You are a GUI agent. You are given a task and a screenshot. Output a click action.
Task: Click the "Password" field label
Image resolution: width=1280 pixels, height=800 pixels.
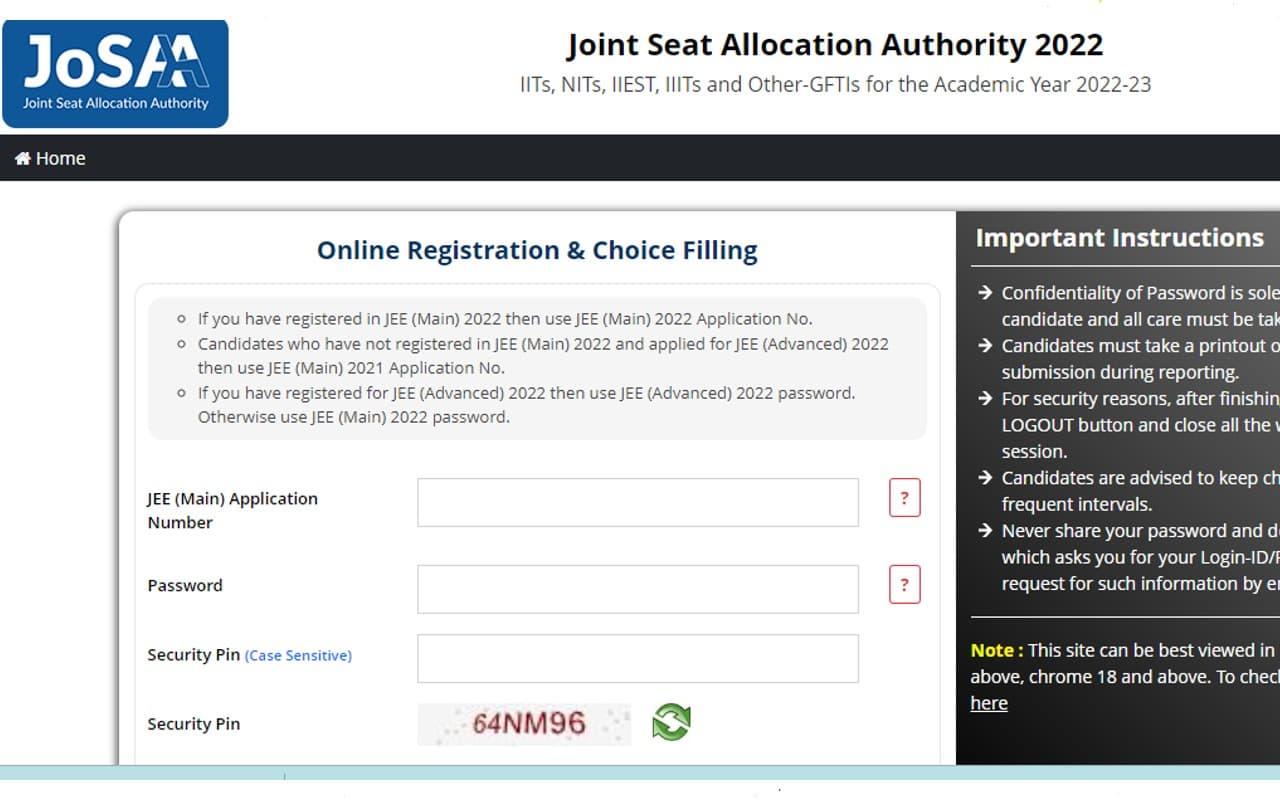click(185, 586)
